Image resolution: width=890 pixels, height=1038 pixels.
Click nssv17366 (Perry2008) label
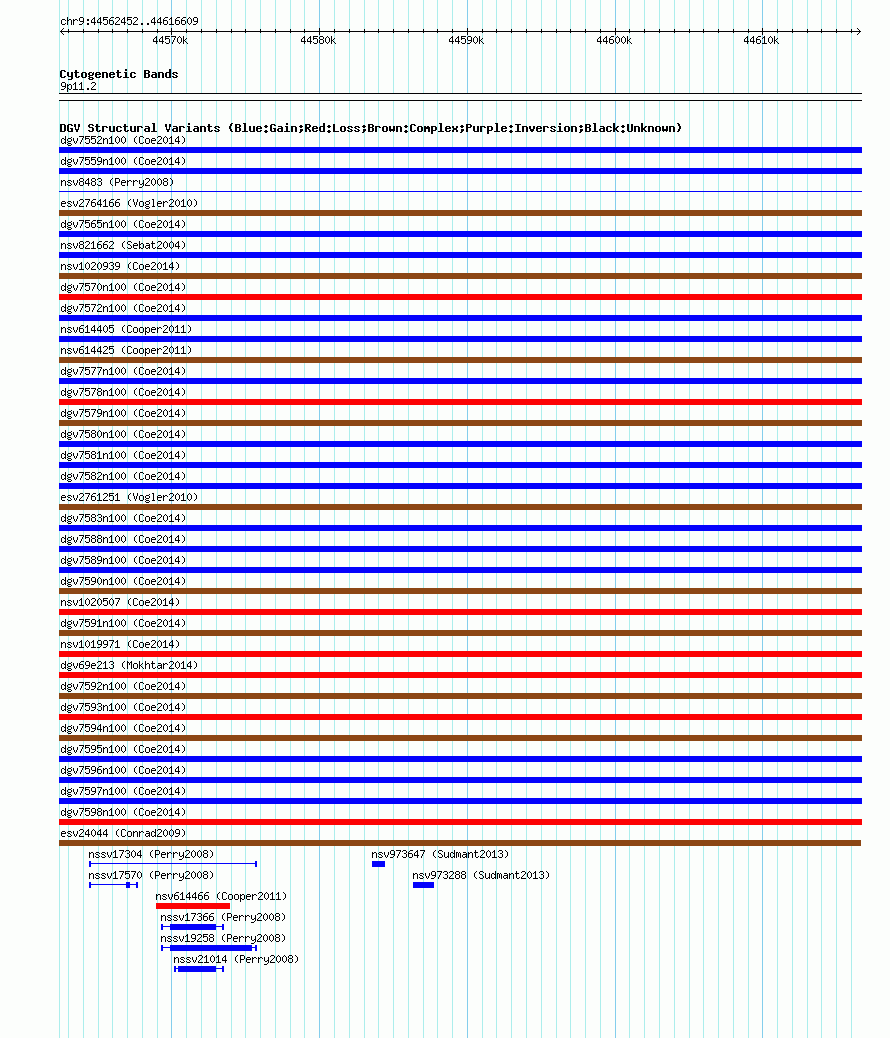(223, 918)
